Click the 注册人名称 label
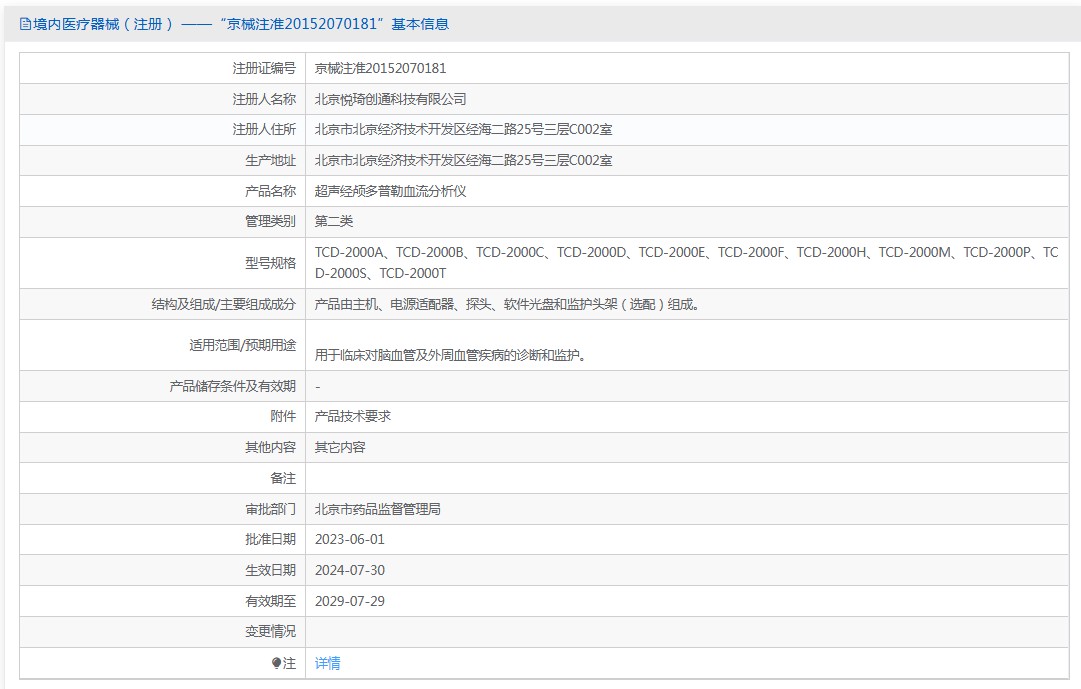Viewport: 1081px width, 689px height. tap(264, 99)
